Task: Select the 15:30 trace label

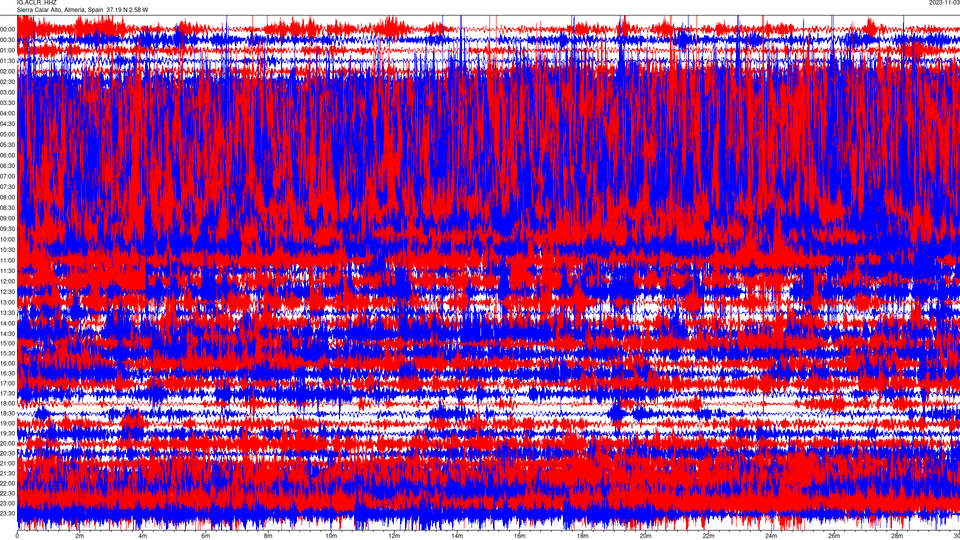Action: point(7,353)
